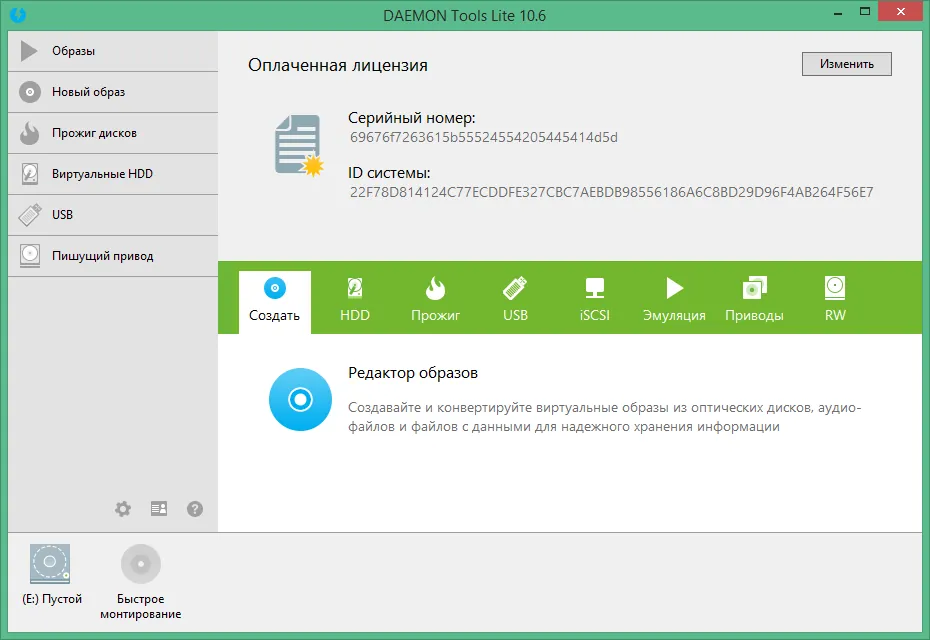Switch to the Прожиг tab
The height and width of the screenshot is (640, 930).
pyautogui.click(x=435, y=300)
